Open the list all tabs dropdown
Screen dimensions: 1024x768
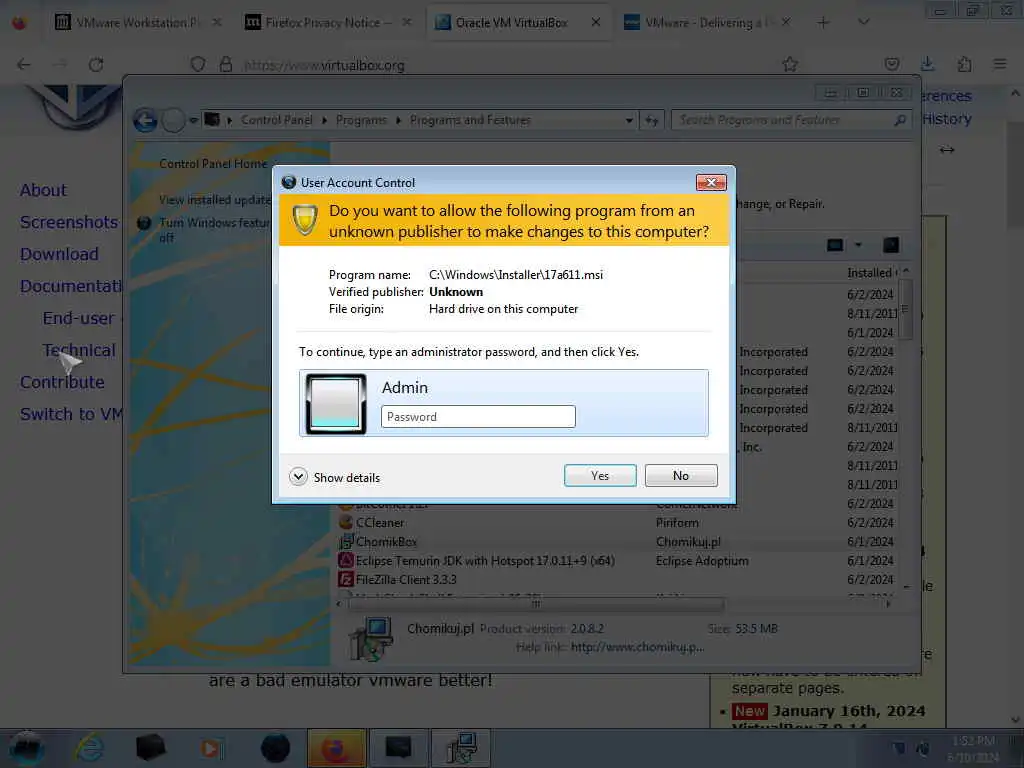[x=863, y=22]
